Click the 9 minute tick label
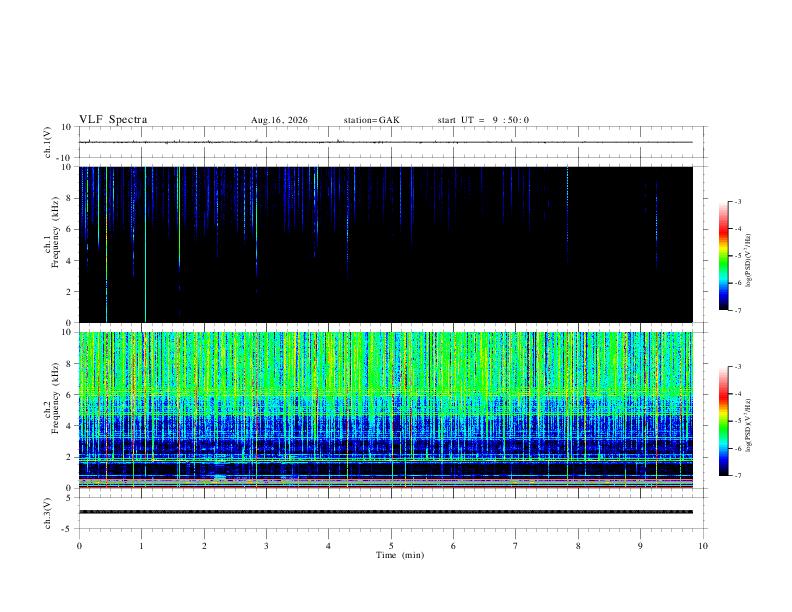 click(x=640, y=546)
